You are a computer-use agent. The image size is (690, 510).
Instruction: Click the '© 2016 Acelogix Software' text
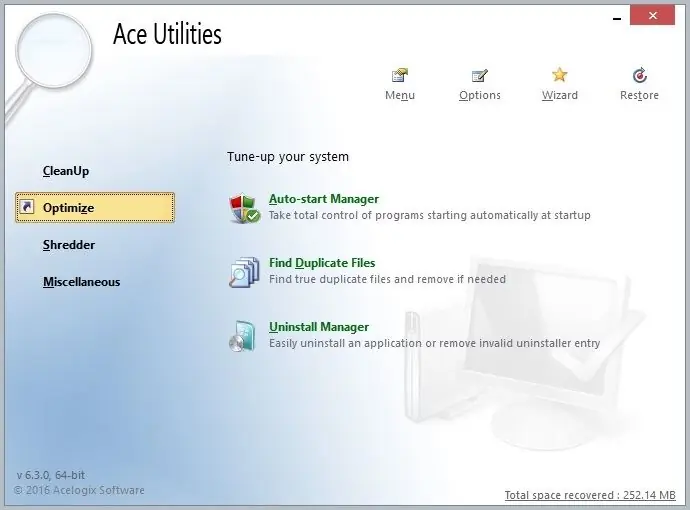[x=79, y=490]
